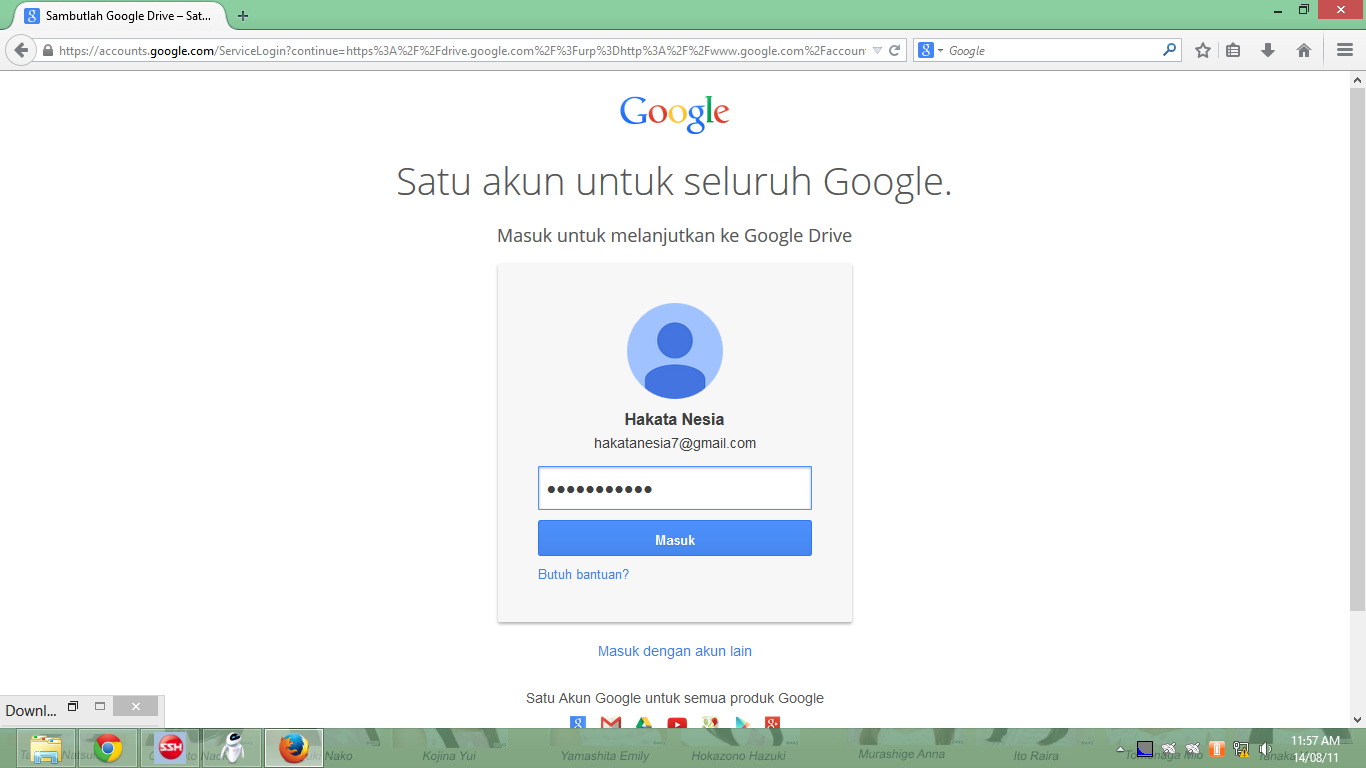Click the Google Drive product icon
This screenshot has height=768, width=1366.
pos(644,722)
